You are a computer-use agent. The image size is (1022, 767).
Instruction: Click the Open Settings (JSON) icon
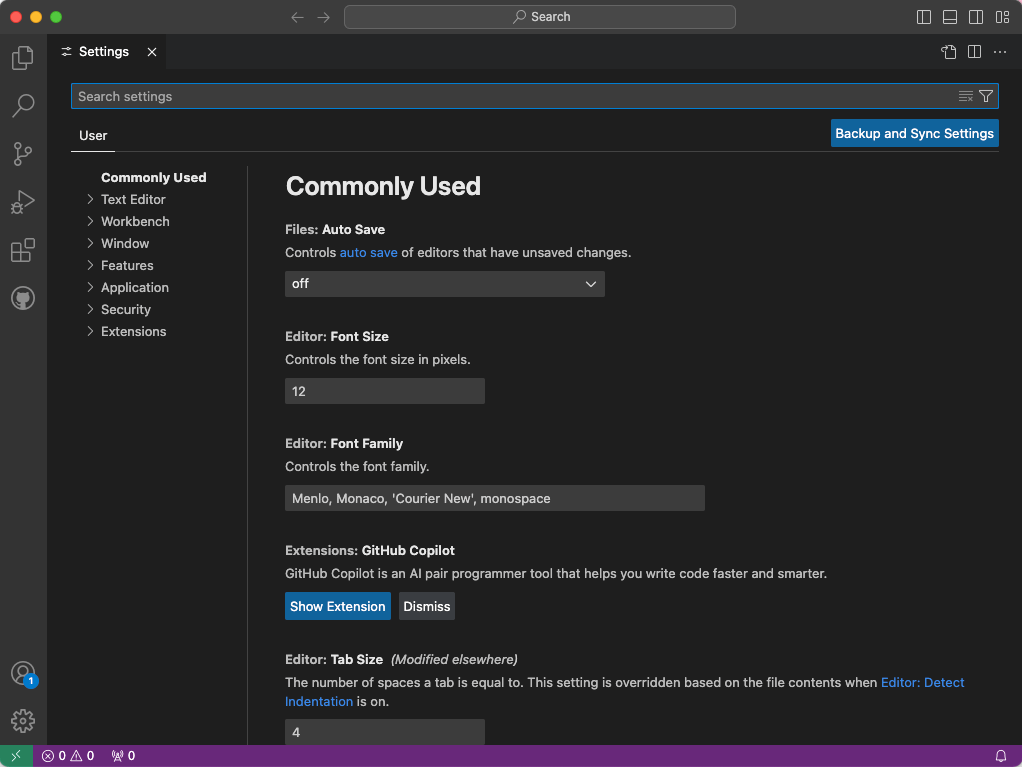(x=948, y=52)
